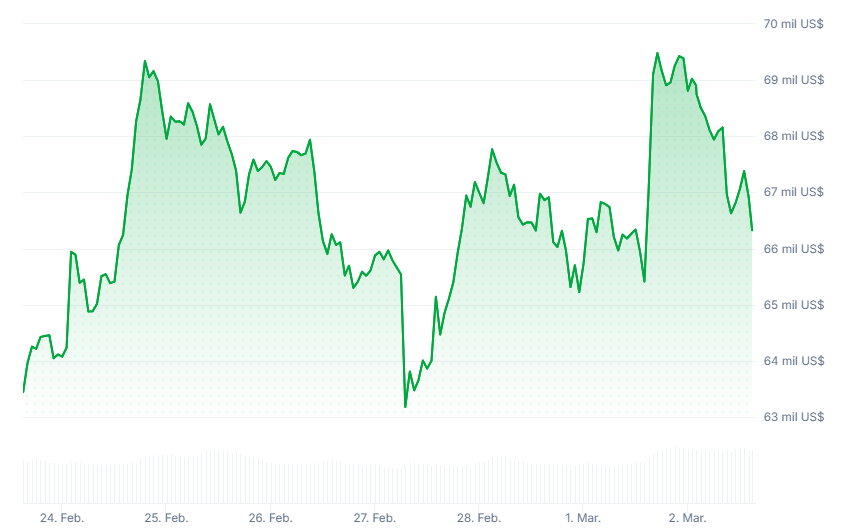Viewport: 847px width, 530px height.
Task: Select the 25. Feb. date label
Action: (x=166, y=518)
